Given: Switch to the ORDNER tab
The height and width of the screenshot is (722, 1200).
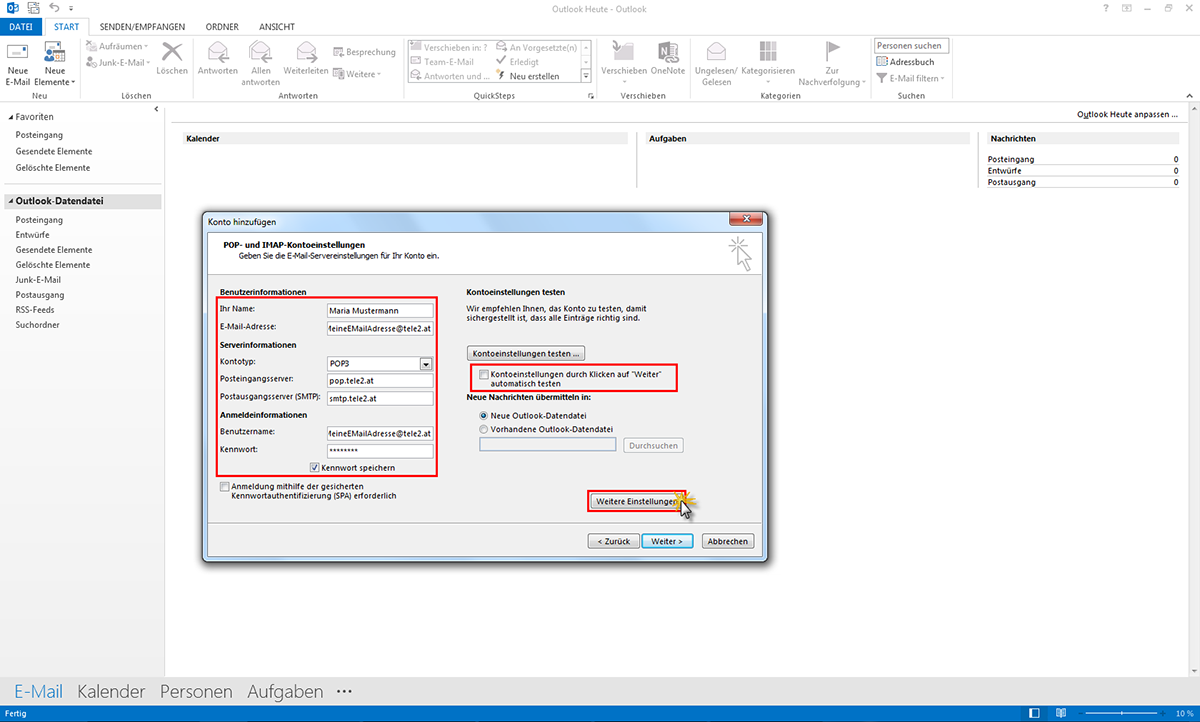Looking at the screenshot, I should tap(222, 27).
